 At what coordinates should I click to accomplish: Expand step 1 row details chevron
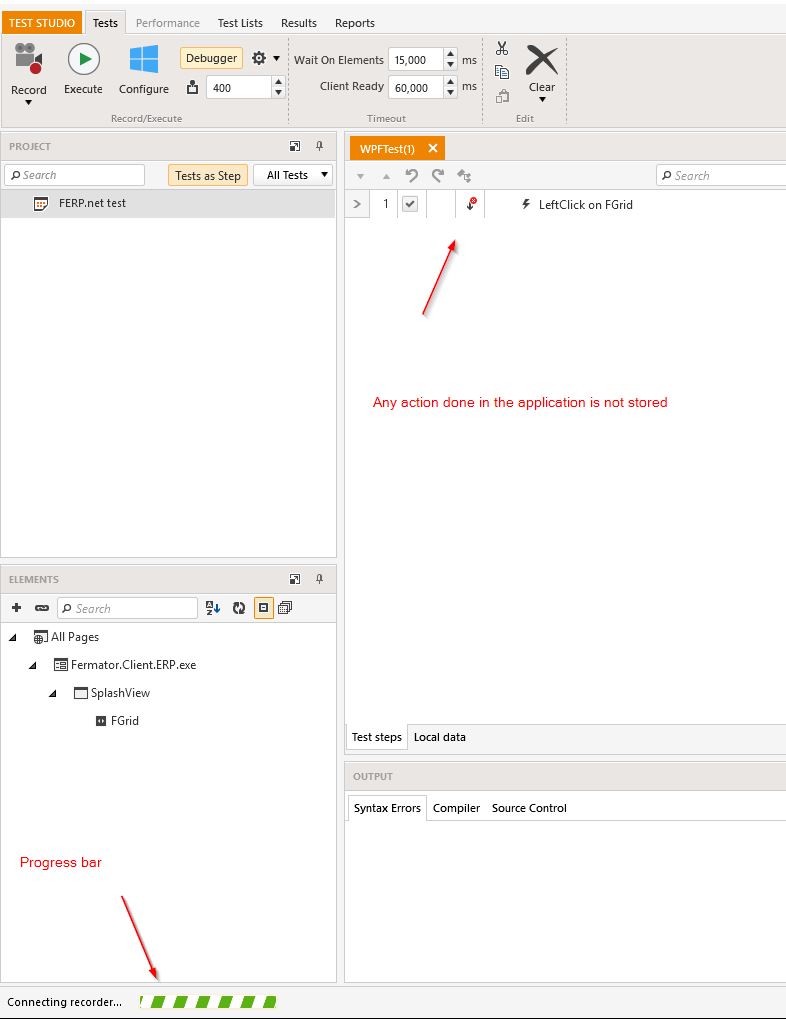click(357, 205)
